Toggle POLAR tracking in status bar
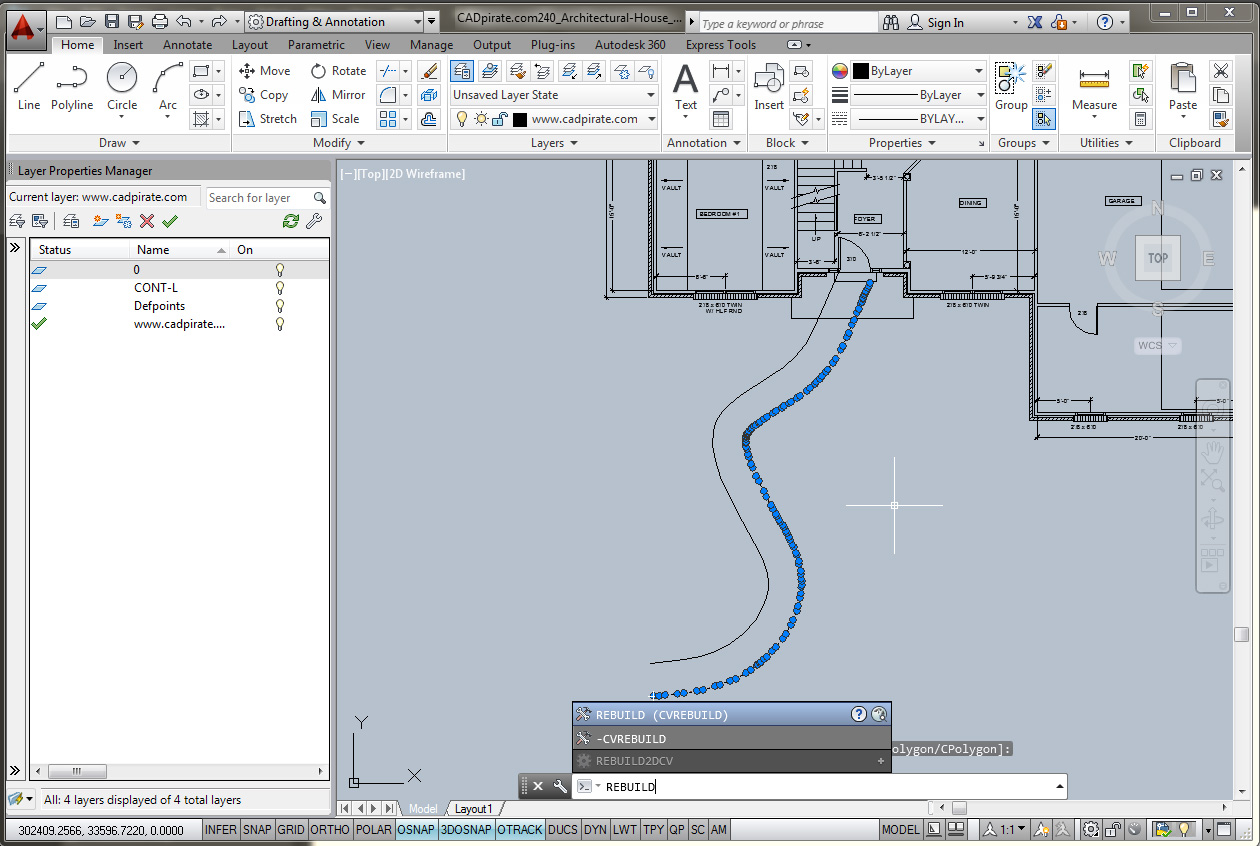This screenshot has height=846, width=1260. (374, 830)
